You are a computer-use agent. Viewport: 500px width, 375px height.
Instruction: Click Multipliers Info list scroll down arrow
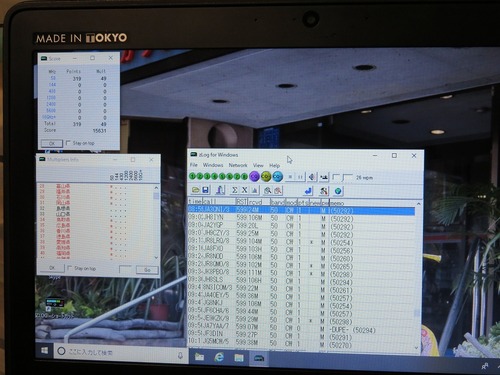point(156,257)
